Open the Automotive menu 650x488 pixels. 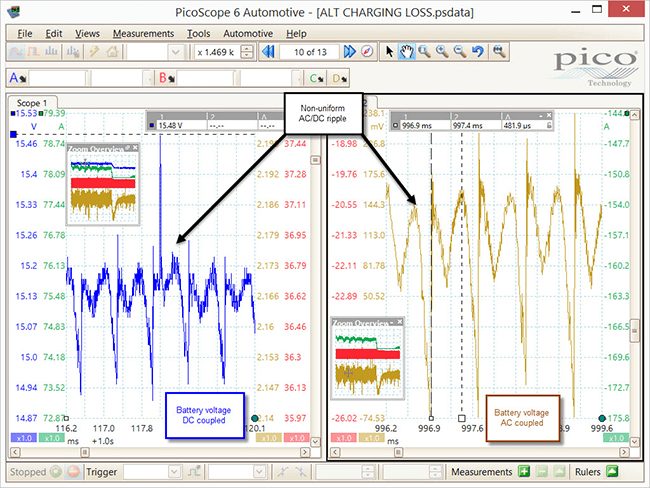(x=248, y=34)
